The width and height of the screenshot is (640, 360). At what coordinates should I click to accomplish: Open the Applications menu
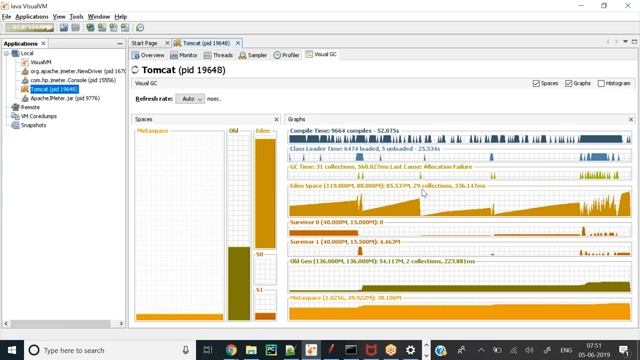(32, 17)
